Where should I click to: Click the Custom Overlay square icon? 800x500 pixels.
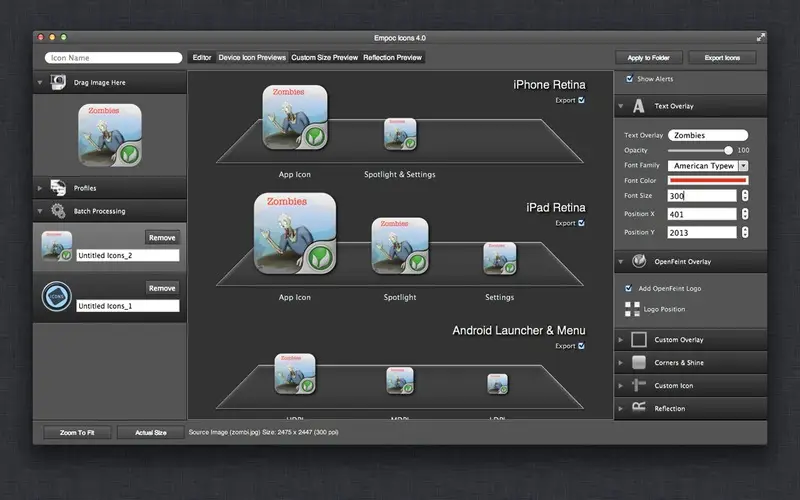639,339
